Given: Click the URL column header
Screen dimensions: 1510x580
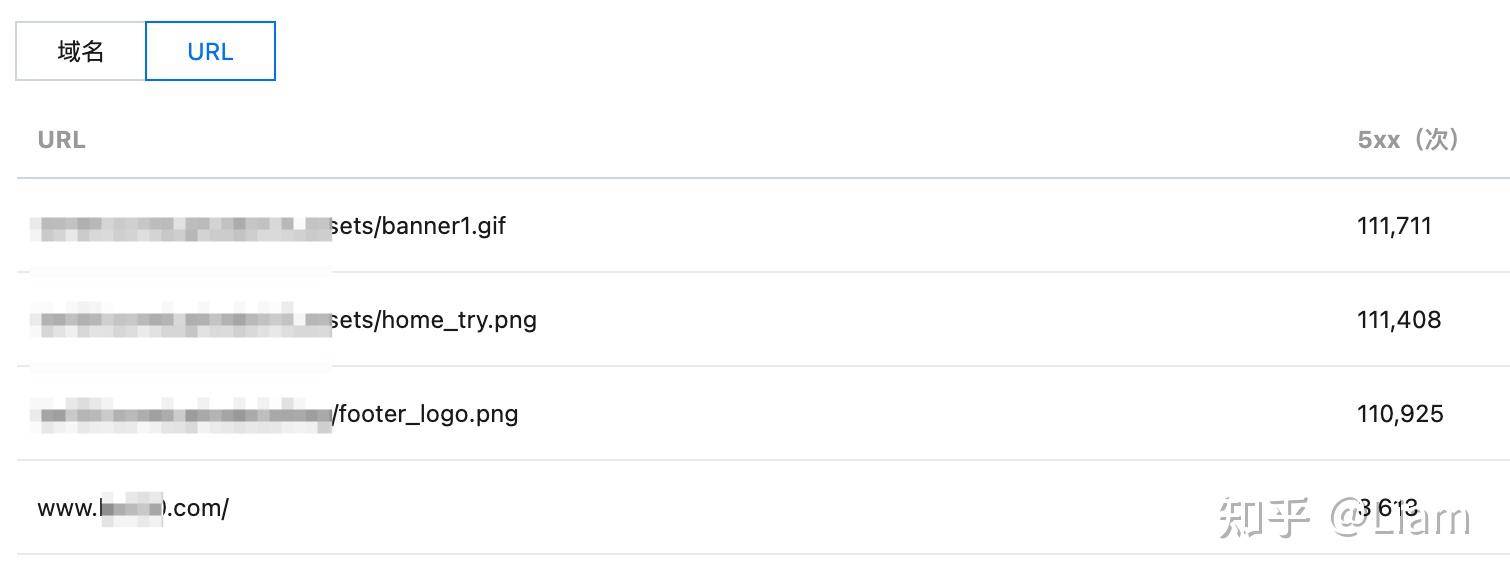Looking at the screenshot, I should click(62, 140).
